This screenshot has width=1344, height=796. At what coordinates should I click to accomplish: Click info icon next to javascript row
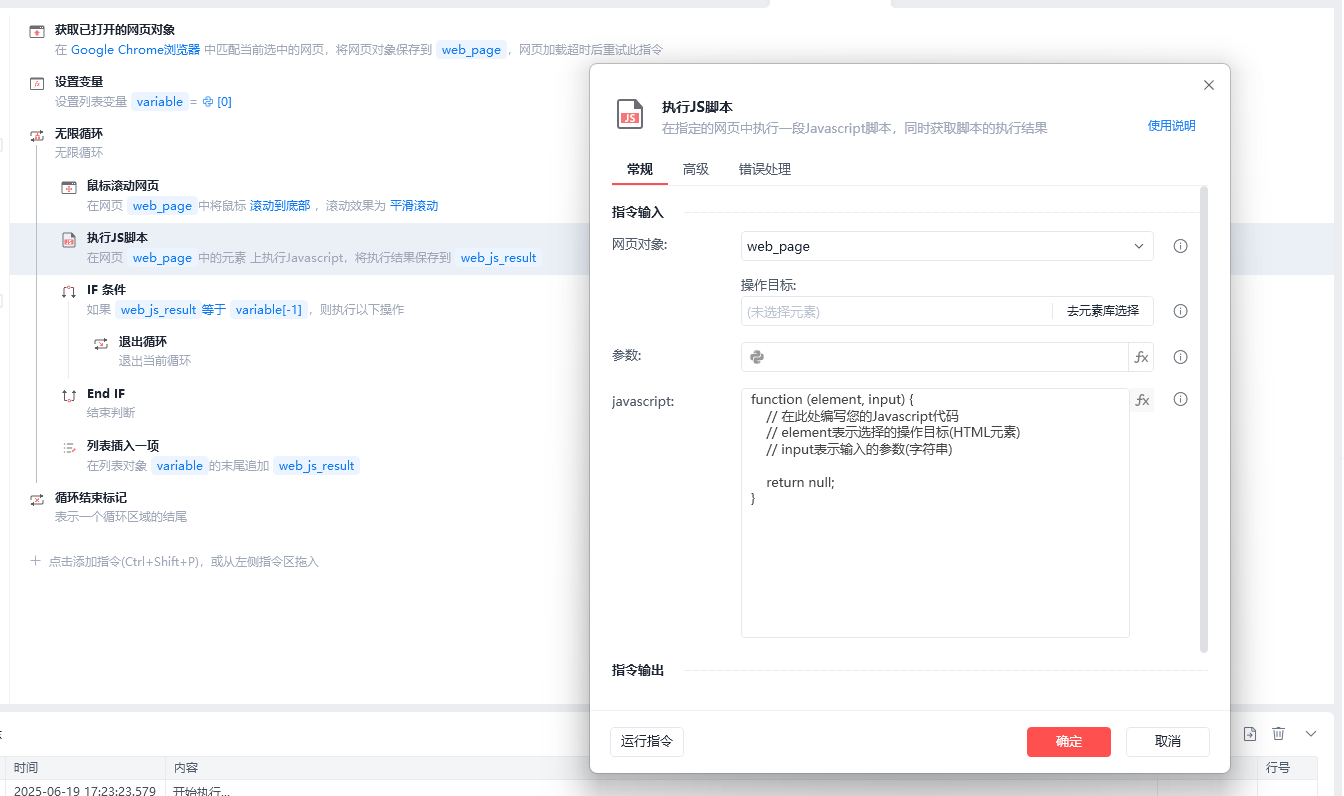1180,399
